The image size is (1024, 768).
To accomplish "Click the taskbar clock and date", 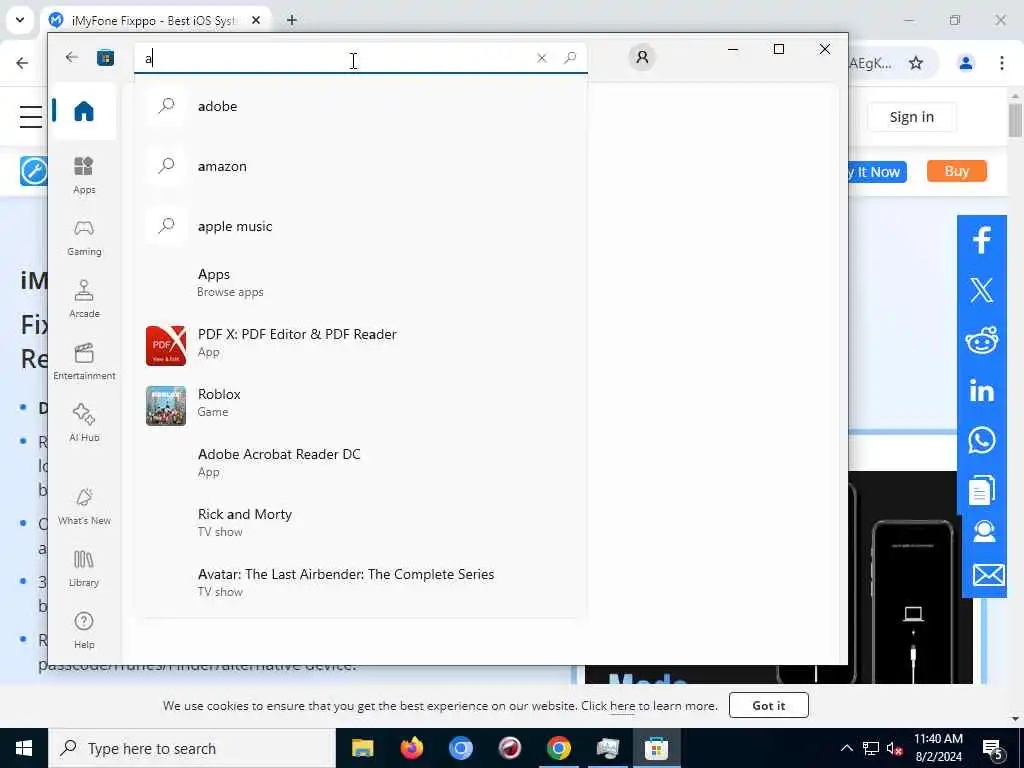I will tap(938, 748).
